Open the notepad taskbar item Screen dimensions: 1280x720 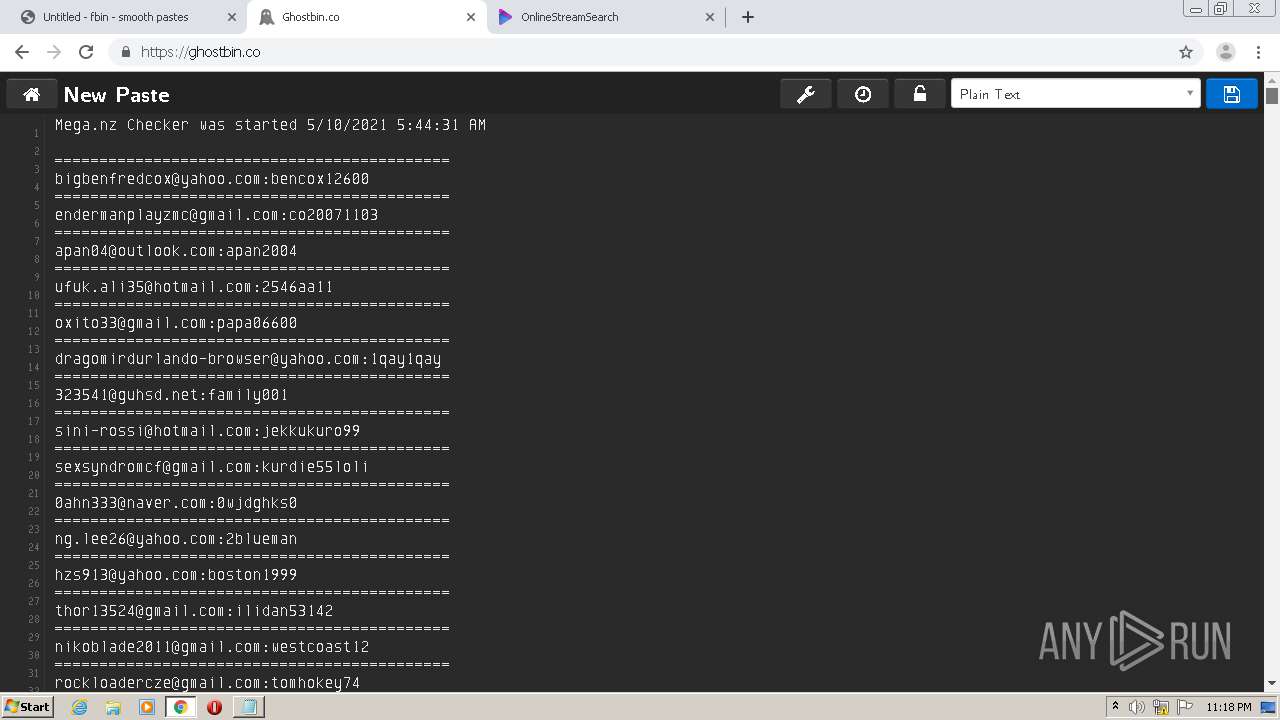point(248,707)
